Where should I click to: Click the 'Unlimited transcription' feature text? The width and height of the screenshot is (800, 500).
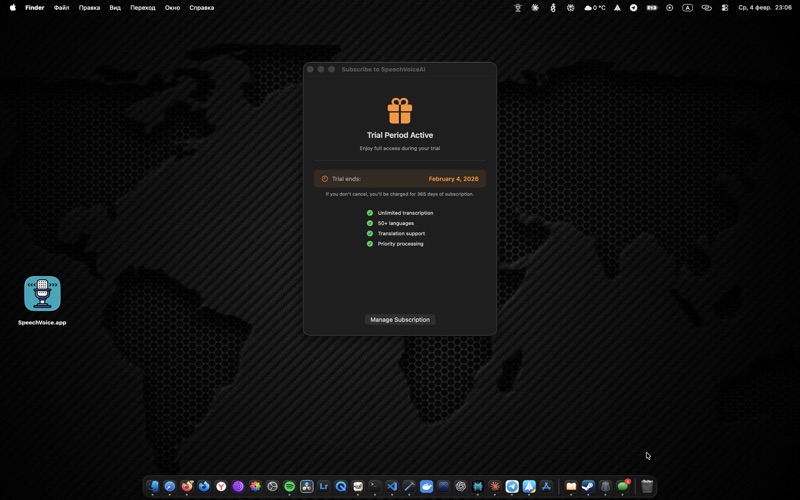405,213
